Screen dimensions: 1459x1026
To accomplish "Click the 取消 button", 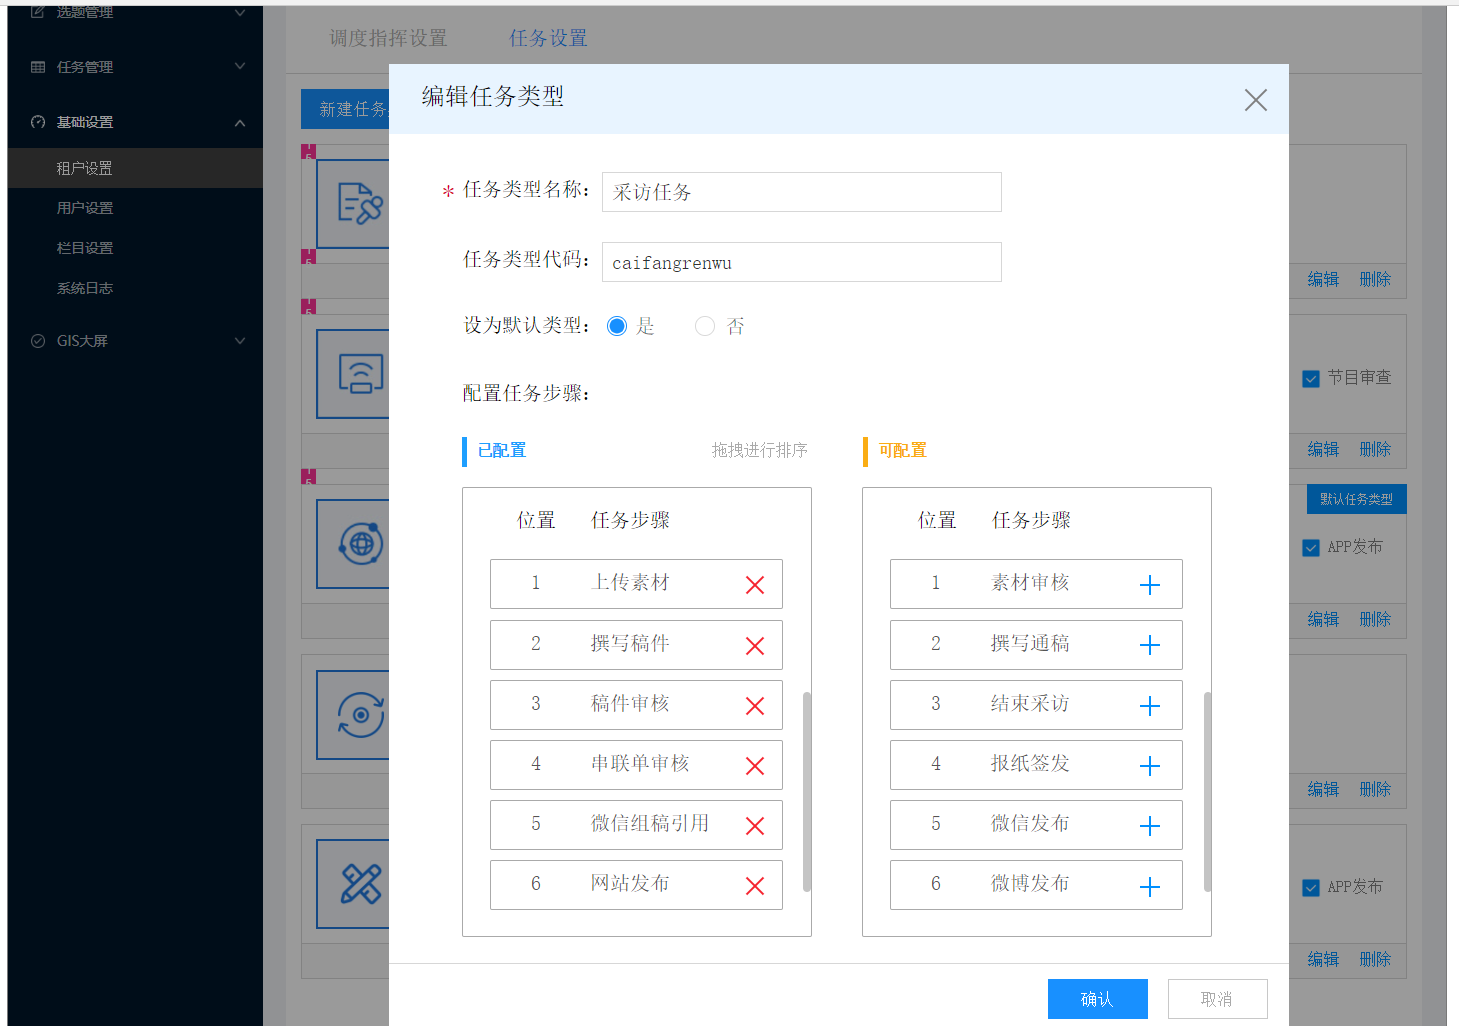I will pos(1217,999).
